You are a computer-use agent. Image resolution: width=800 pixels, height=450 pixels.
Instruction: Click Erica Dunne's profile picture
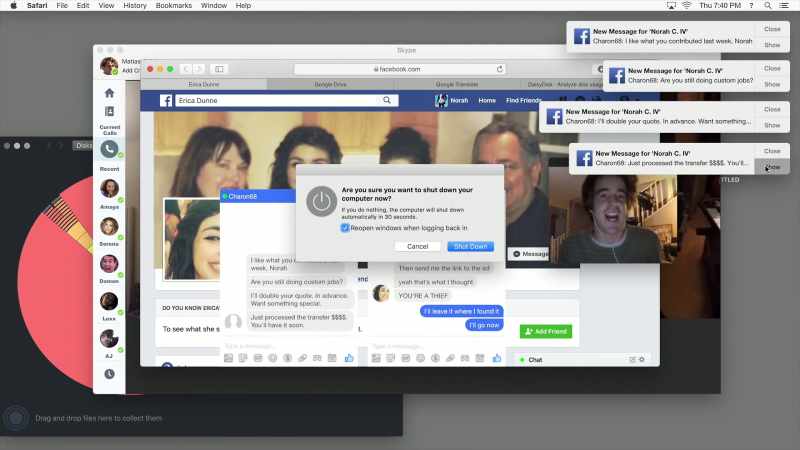192,239
